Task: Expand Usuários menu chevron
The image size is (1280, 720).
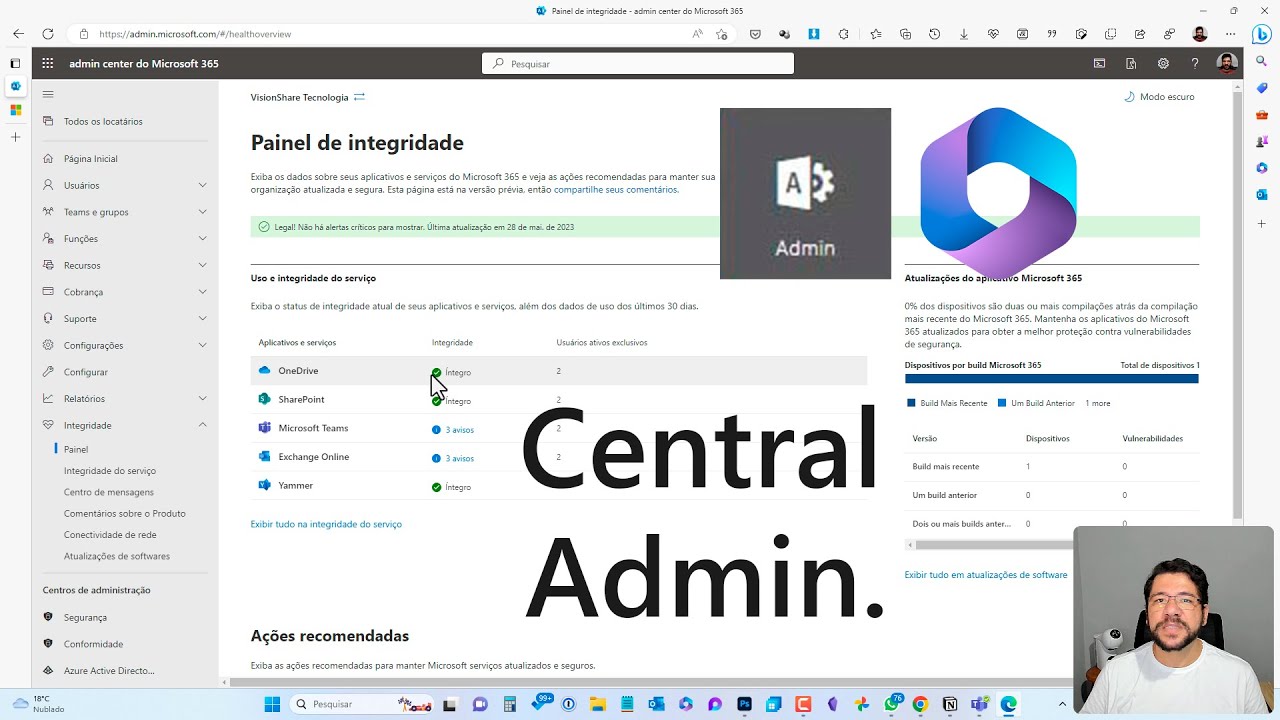Action: point(203,185)
